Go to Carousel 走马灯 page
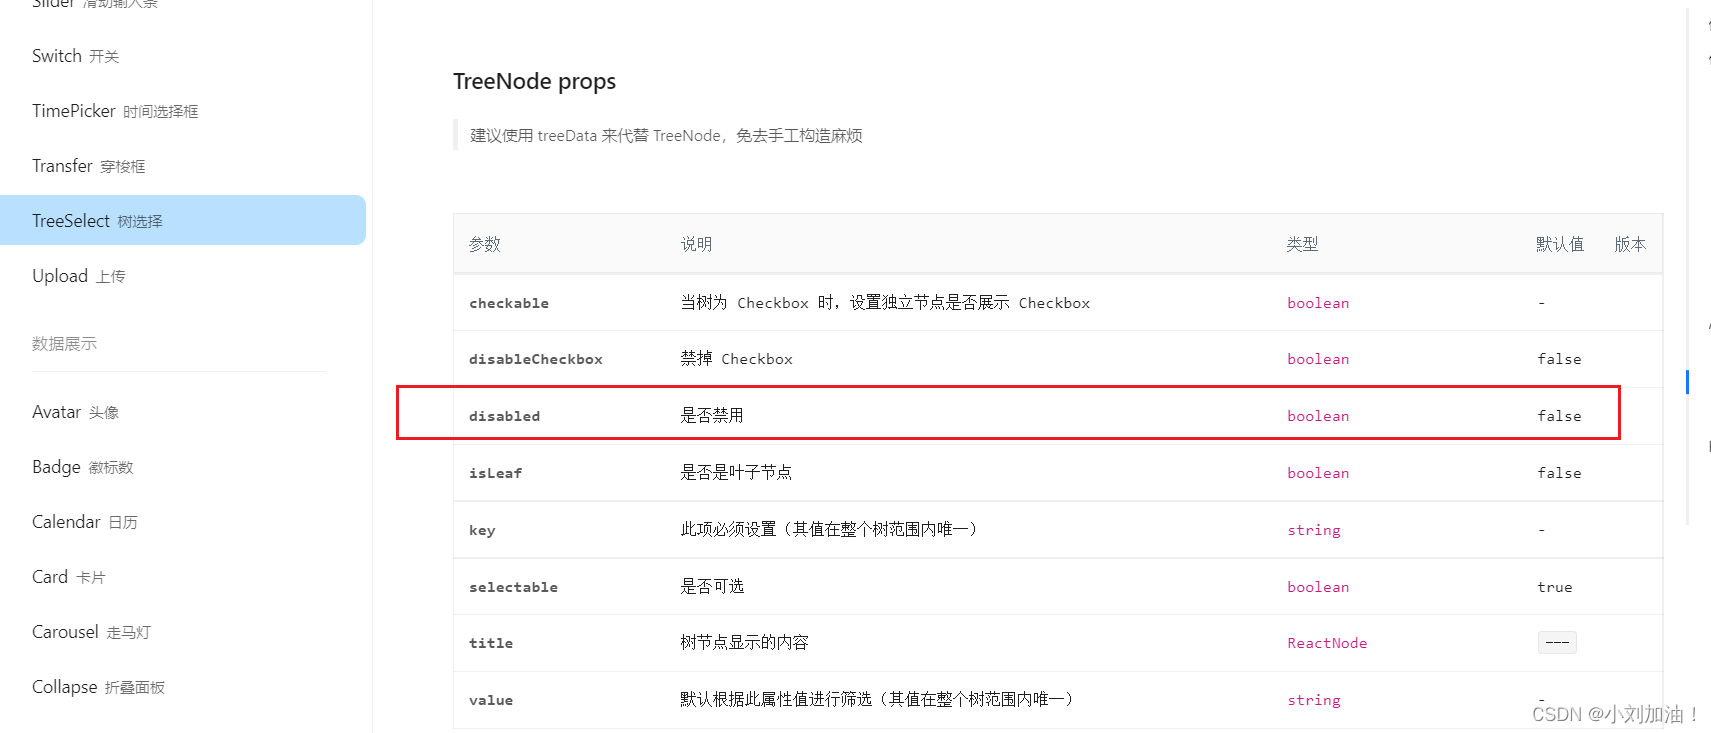This screenshot has width=1711, height=733. point(92,632)
